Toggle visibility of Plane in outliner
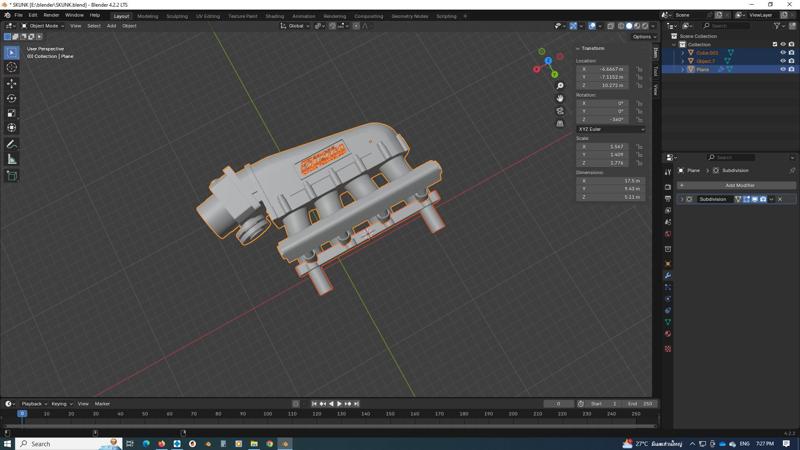 (x=783, y=69)
